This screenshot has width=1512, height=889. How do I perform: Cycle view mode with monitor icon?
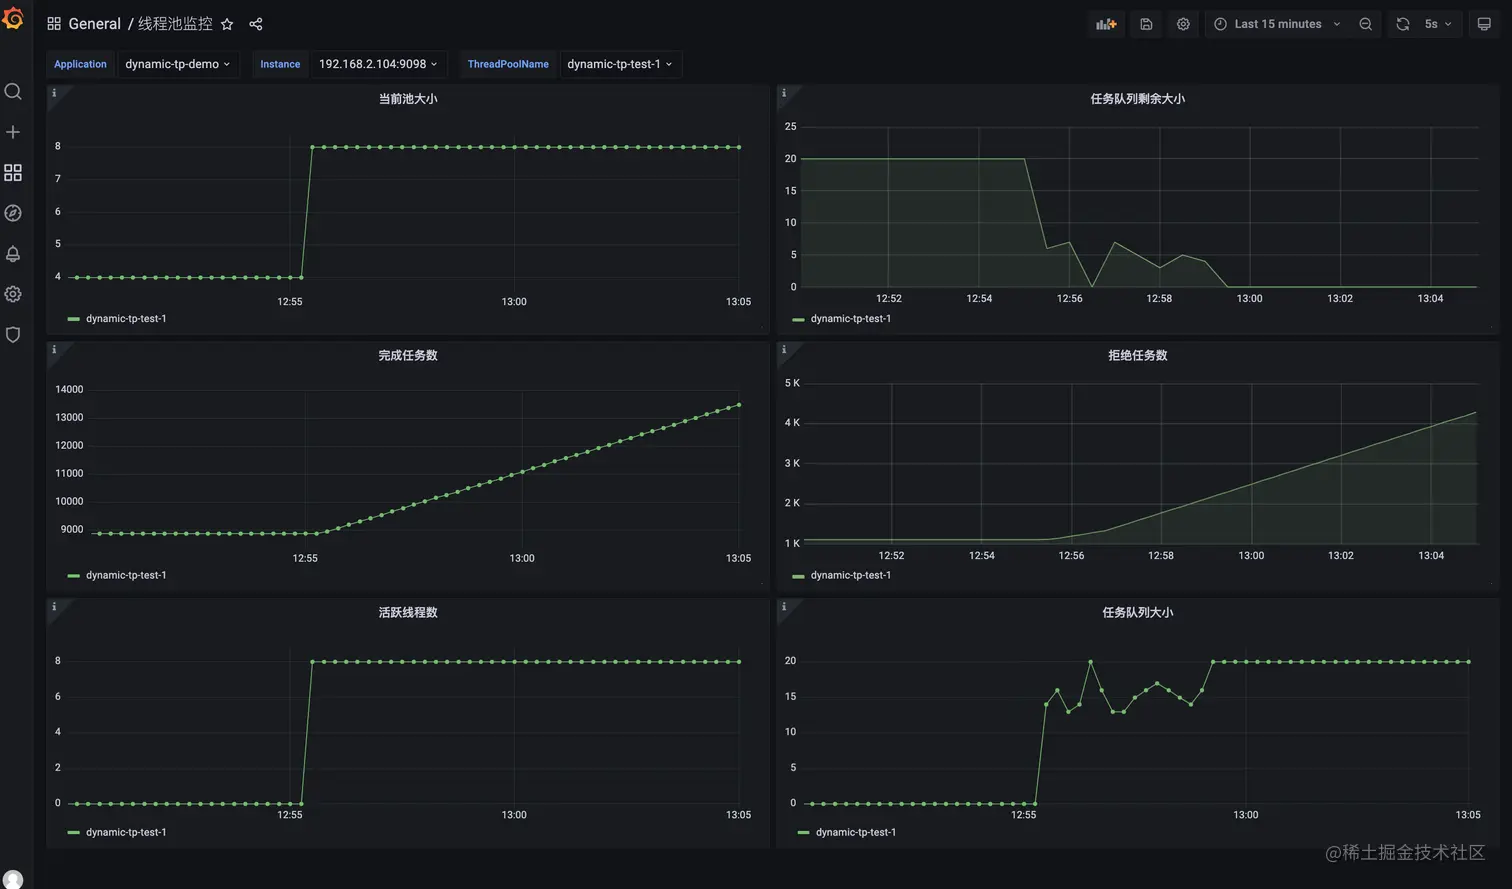1484,24
